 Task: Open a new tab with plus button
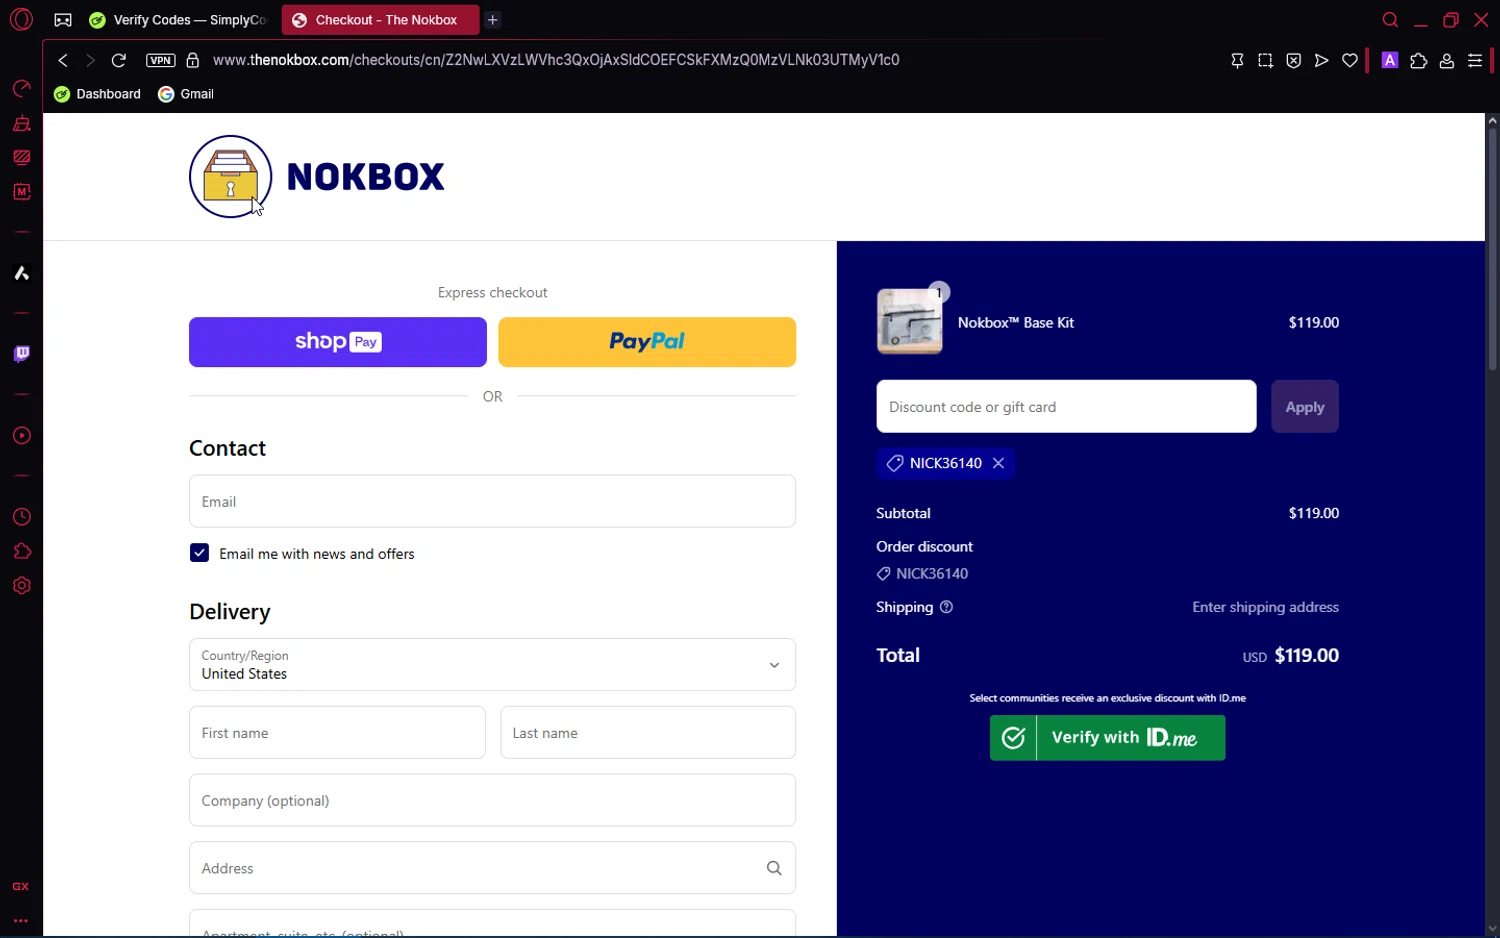(x=492, y=20)
